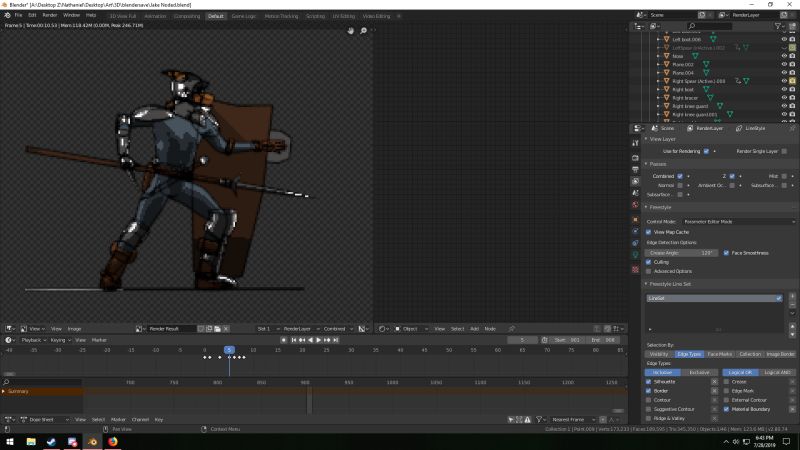The image size is (800, 450).
Task: Enable the Mist pass checkbox
Action: pyautogui.click(x=784, y=176)
